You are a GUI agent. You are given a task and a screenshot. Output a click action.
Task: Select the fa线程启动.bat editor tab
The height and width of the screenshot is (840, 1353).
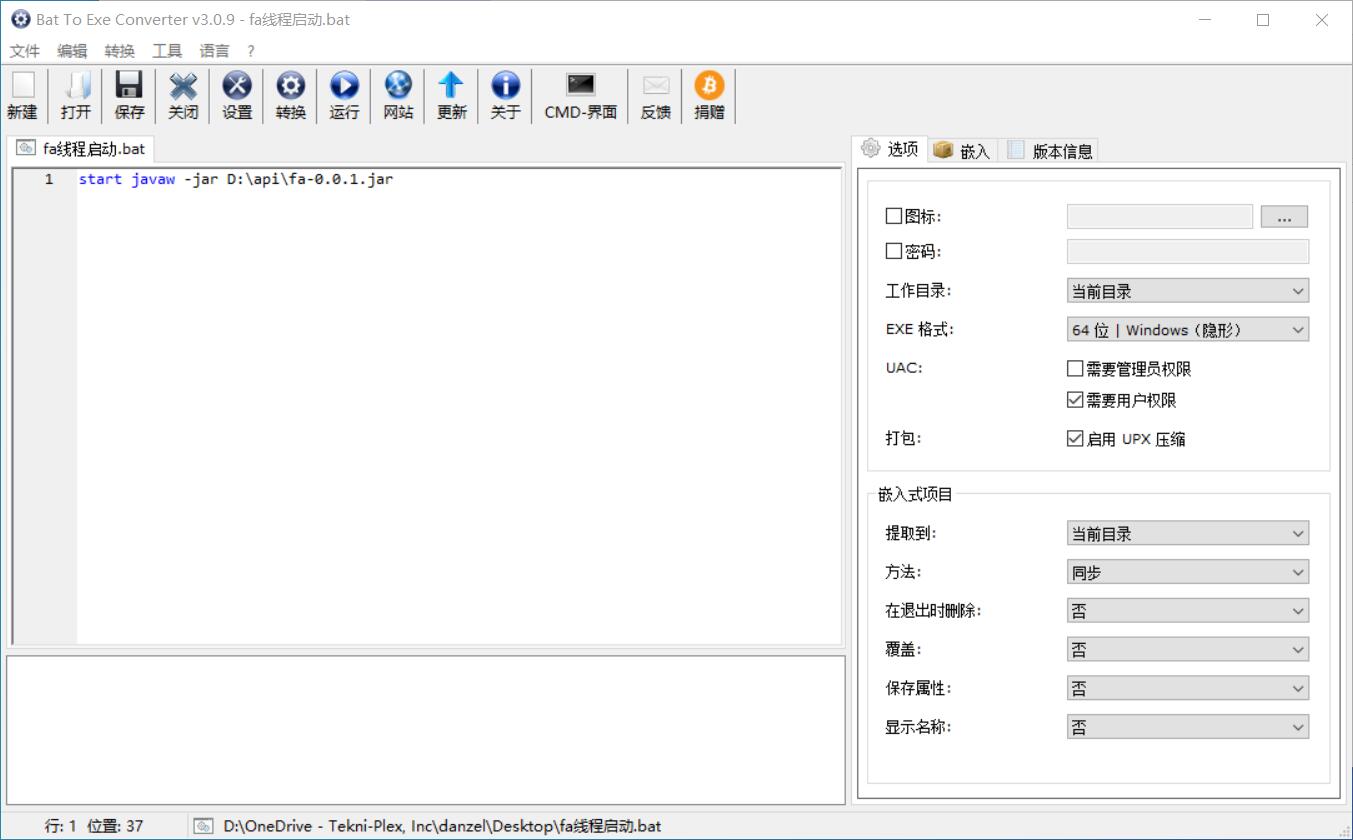[81, 149]
